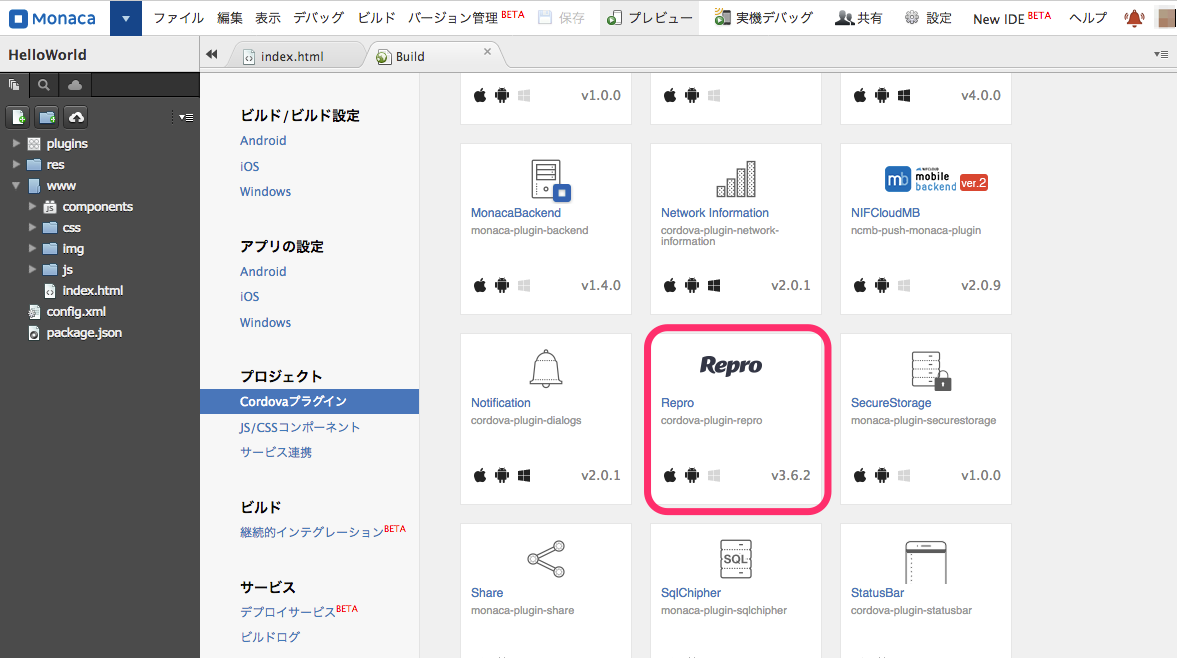The image size is (1177, 658).
Task: Open the Monaca dropdown arrow menu
Action: click(125, 18)
